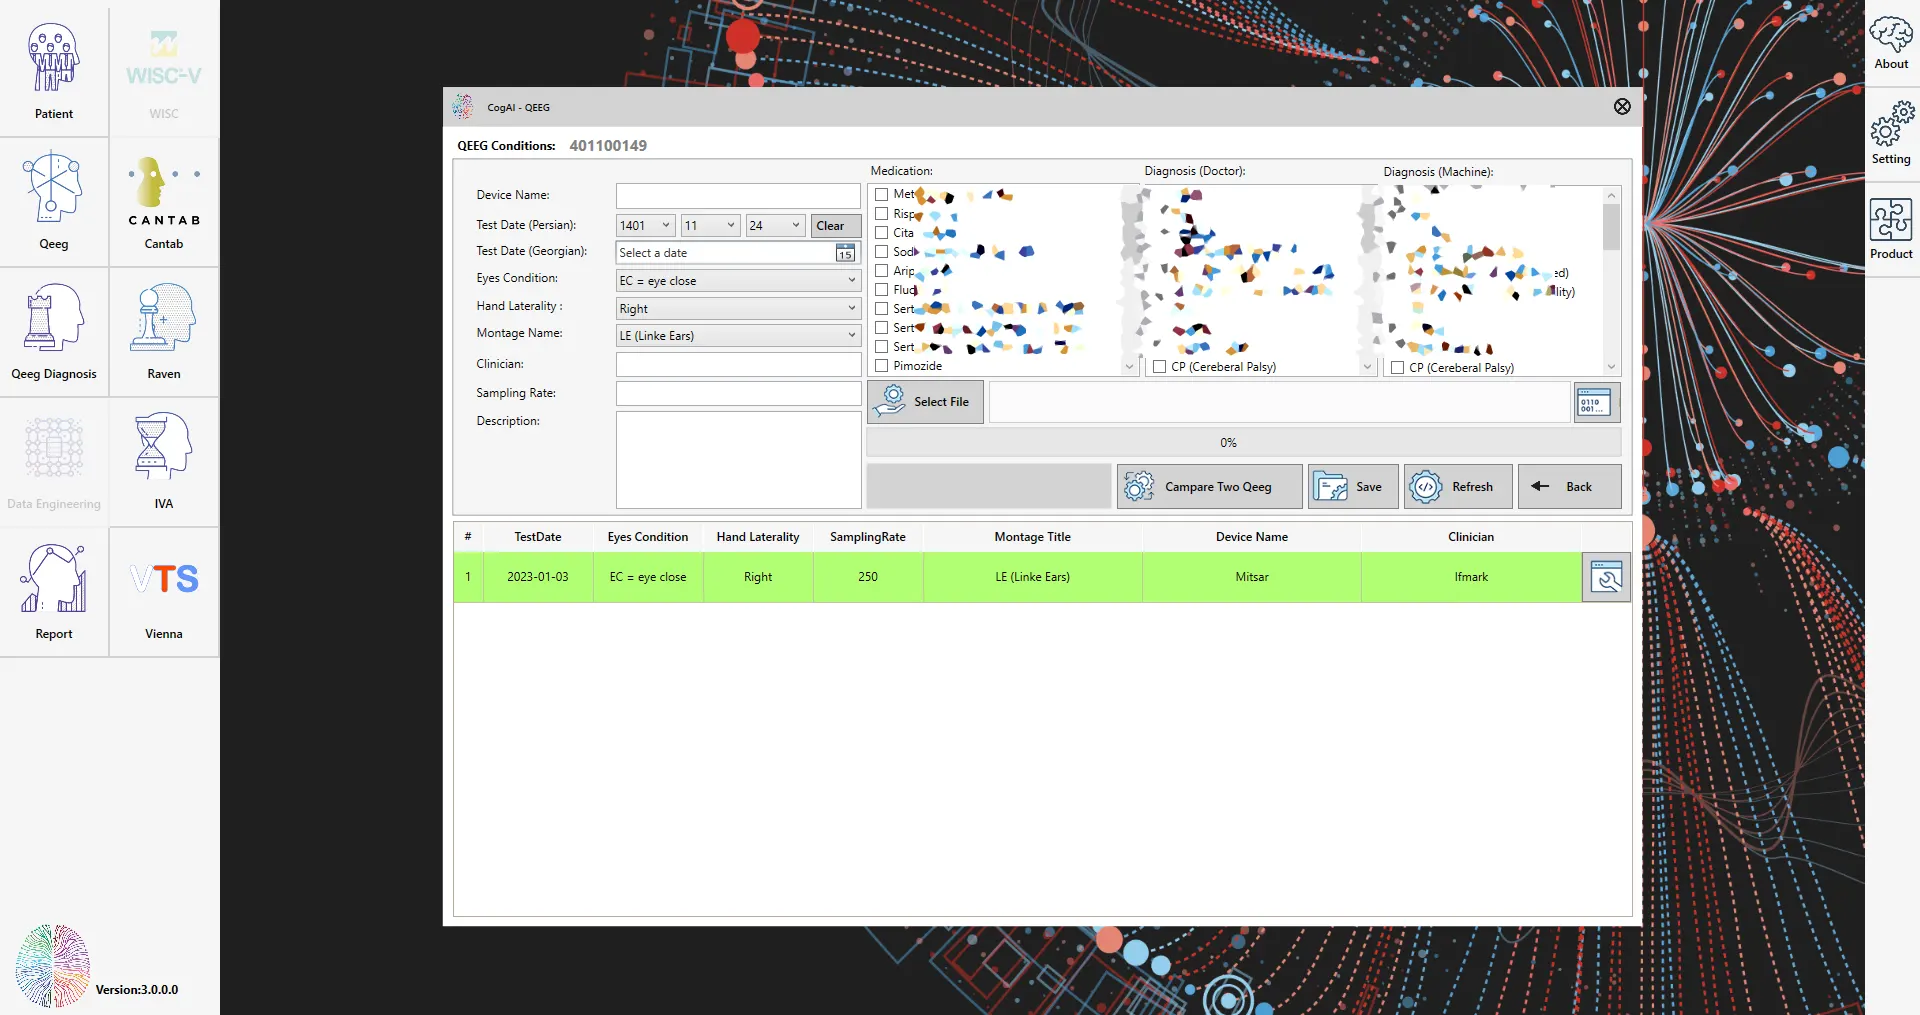The image size is (1920, 1015).
Task: Open the About menu item
Action: click(1891, 44)
